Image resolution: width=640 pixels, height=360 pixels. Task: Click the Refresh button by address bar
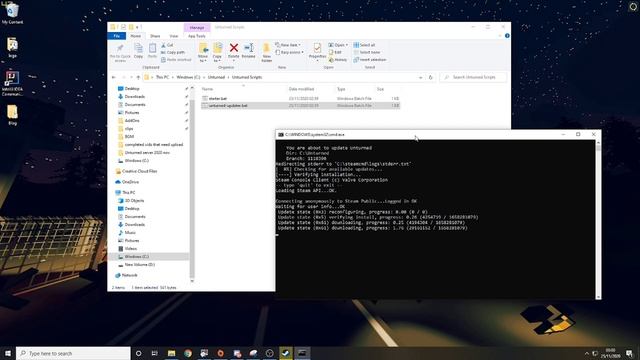[x=430, y=77]
